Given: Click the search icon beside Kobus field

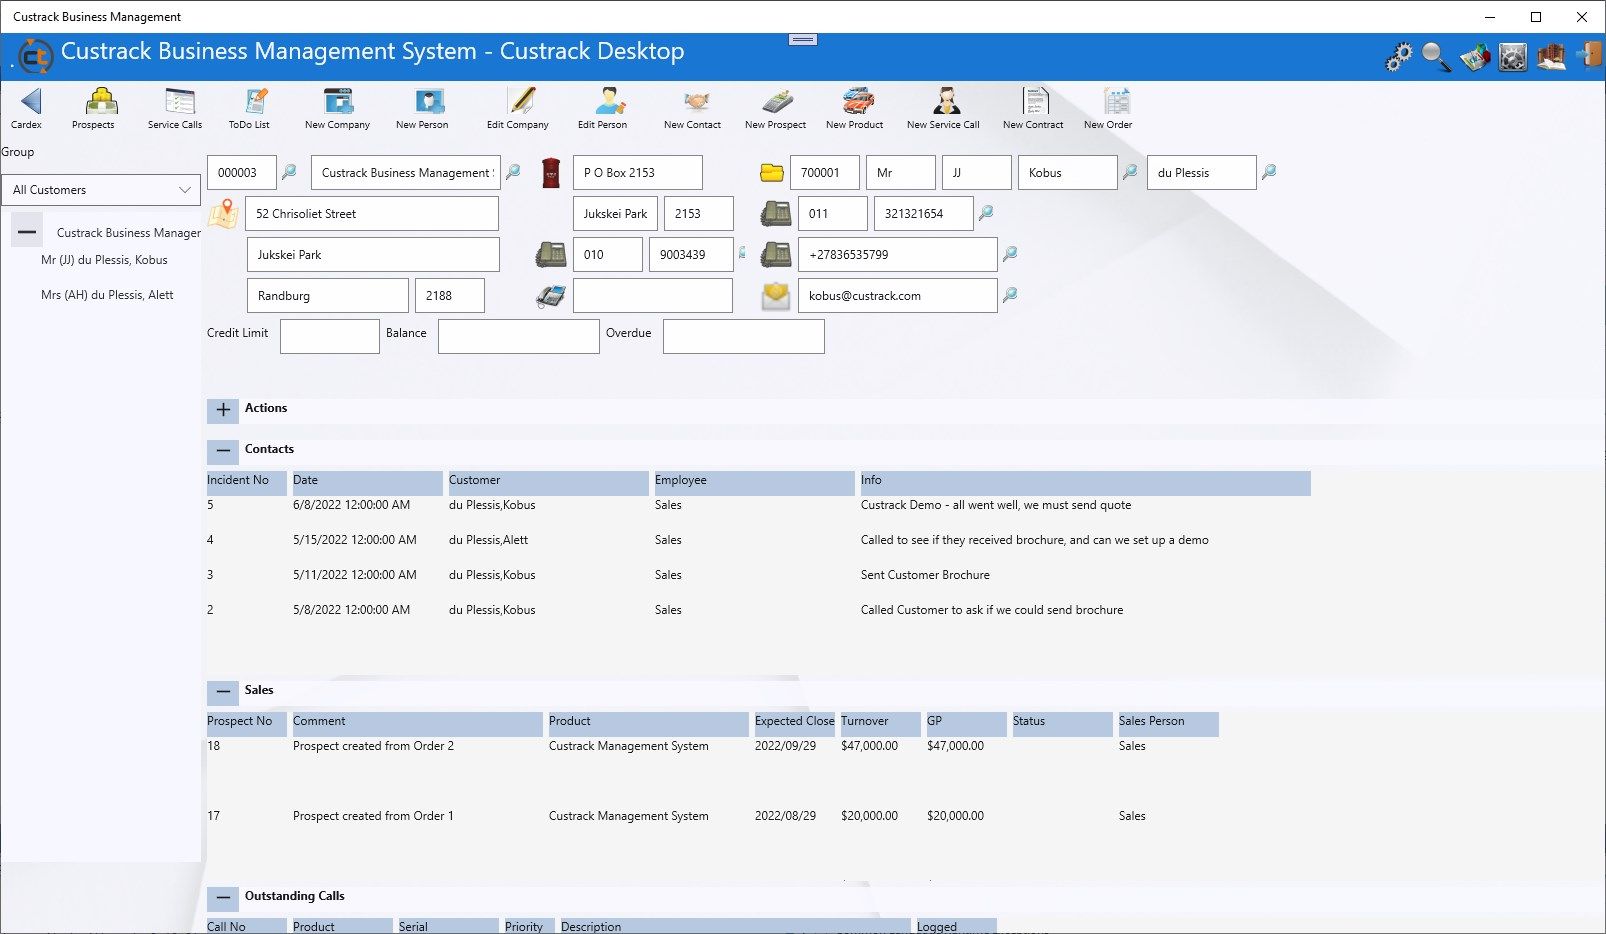Looking at the screenshot, I should pos(1130,171).
